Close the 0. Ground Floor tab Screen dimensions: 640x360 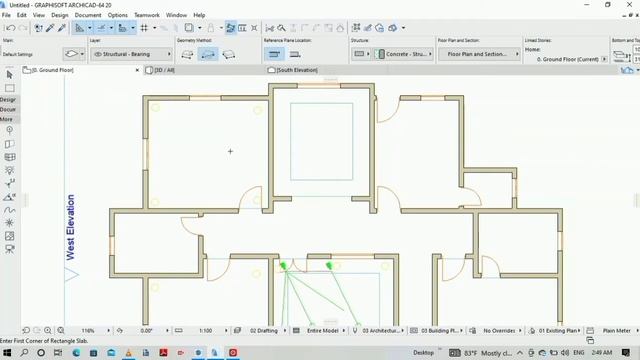[137, 70]
